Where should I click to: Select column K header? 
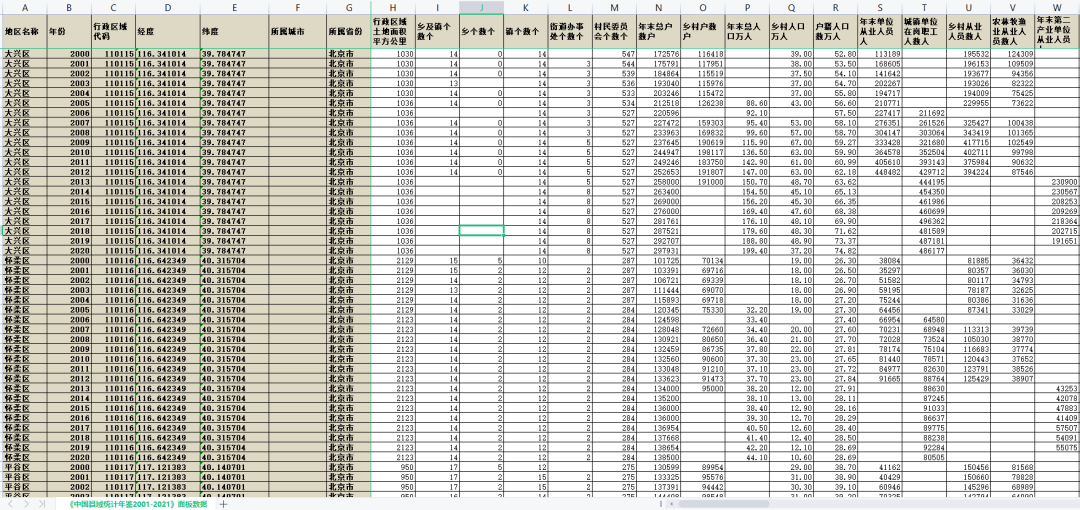pyautogui.click(x=526, y=7)
